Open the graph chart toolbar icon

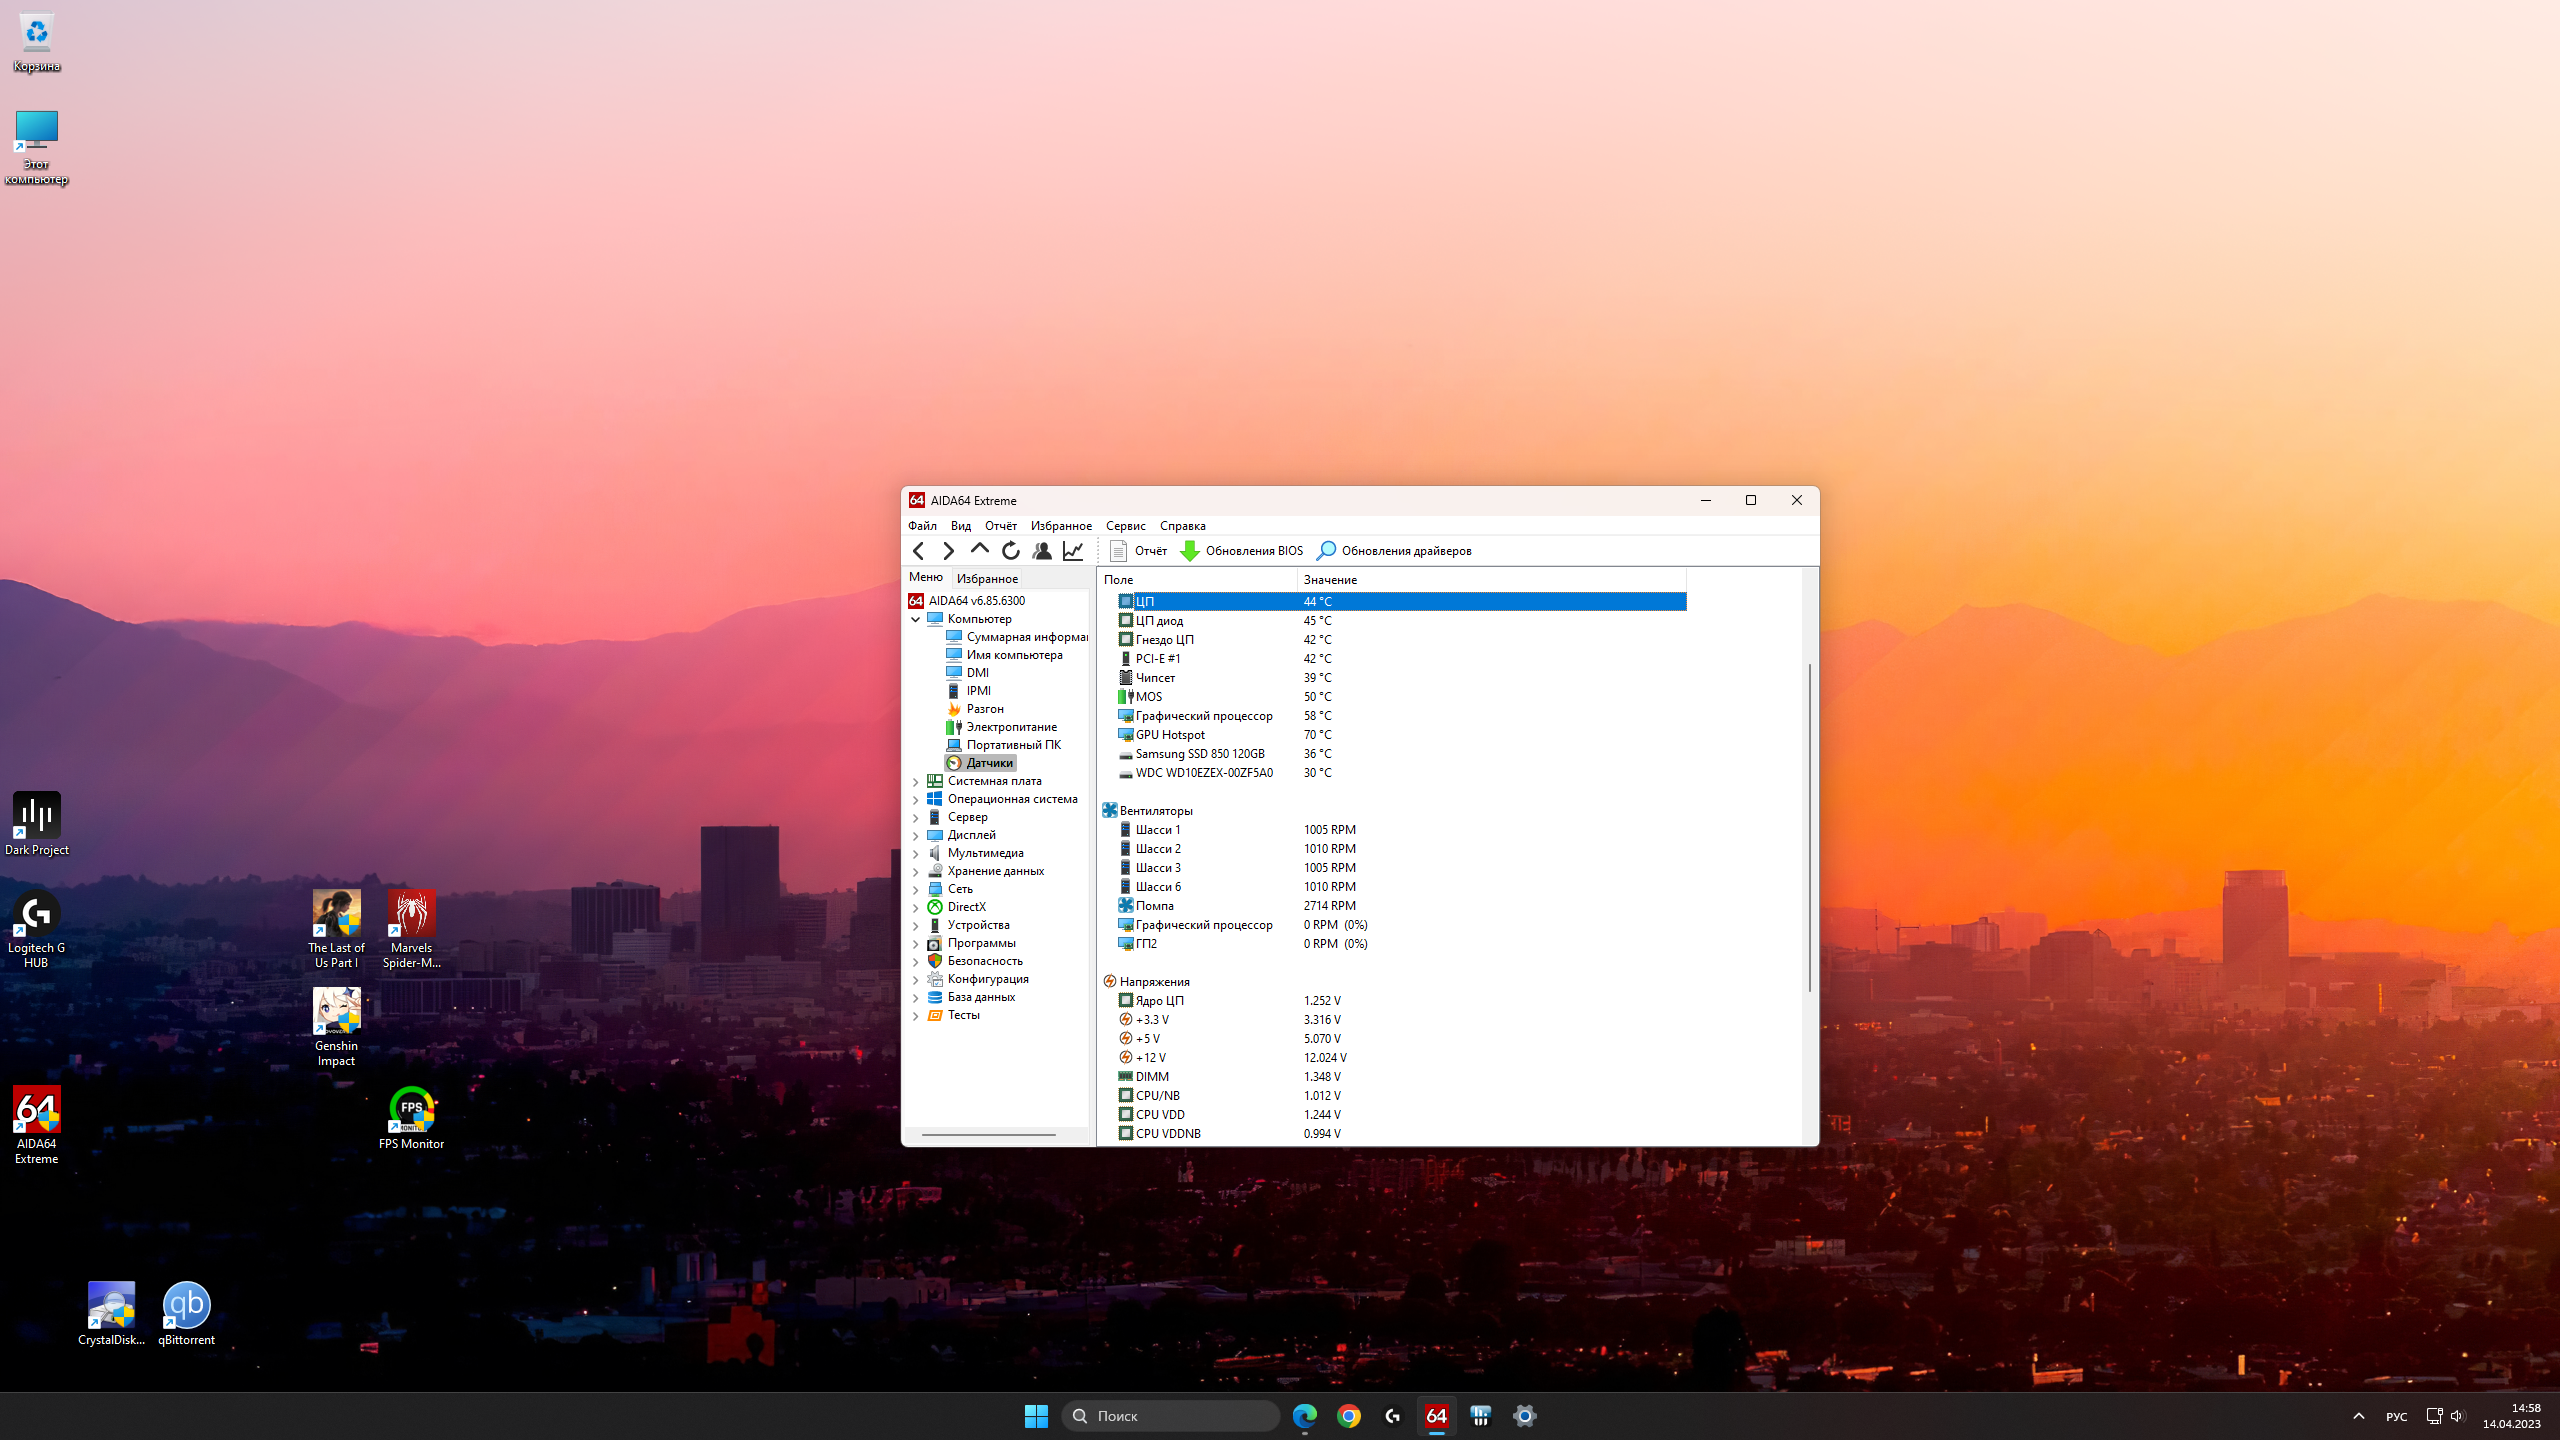click(1073, 550)
